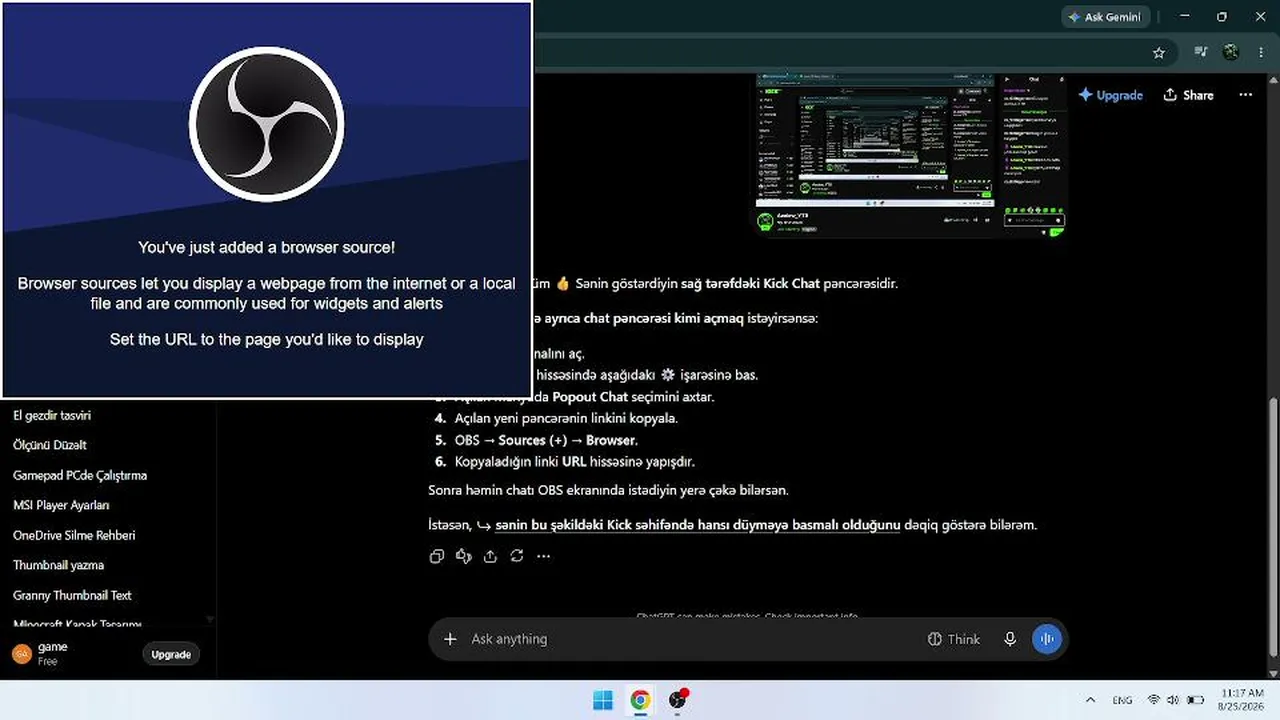Image resolution: width=1280 pixels, height=720 pixels.
Task: Click the sidebar Upgrade button
Action: point(171,654)
